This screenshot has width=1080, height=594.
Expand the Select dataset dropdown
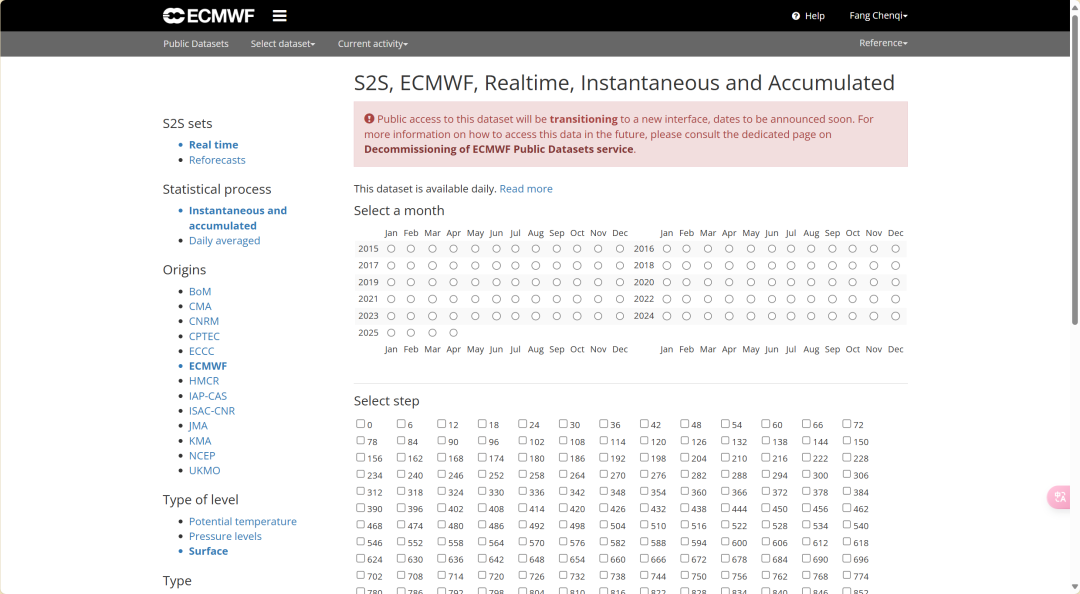pyautogui.click(x=282, y=43)
